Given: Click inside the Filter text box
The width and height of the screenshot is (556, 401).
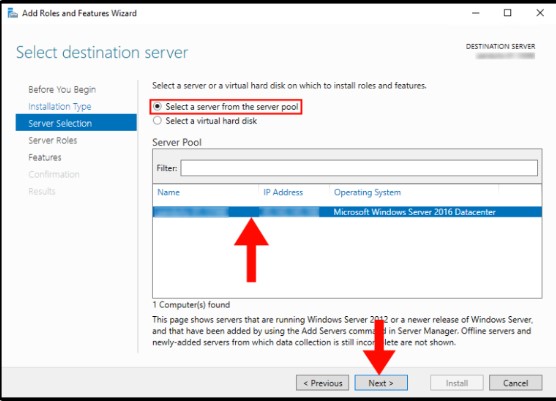Looking at the screenshot, I should (359, 168).
